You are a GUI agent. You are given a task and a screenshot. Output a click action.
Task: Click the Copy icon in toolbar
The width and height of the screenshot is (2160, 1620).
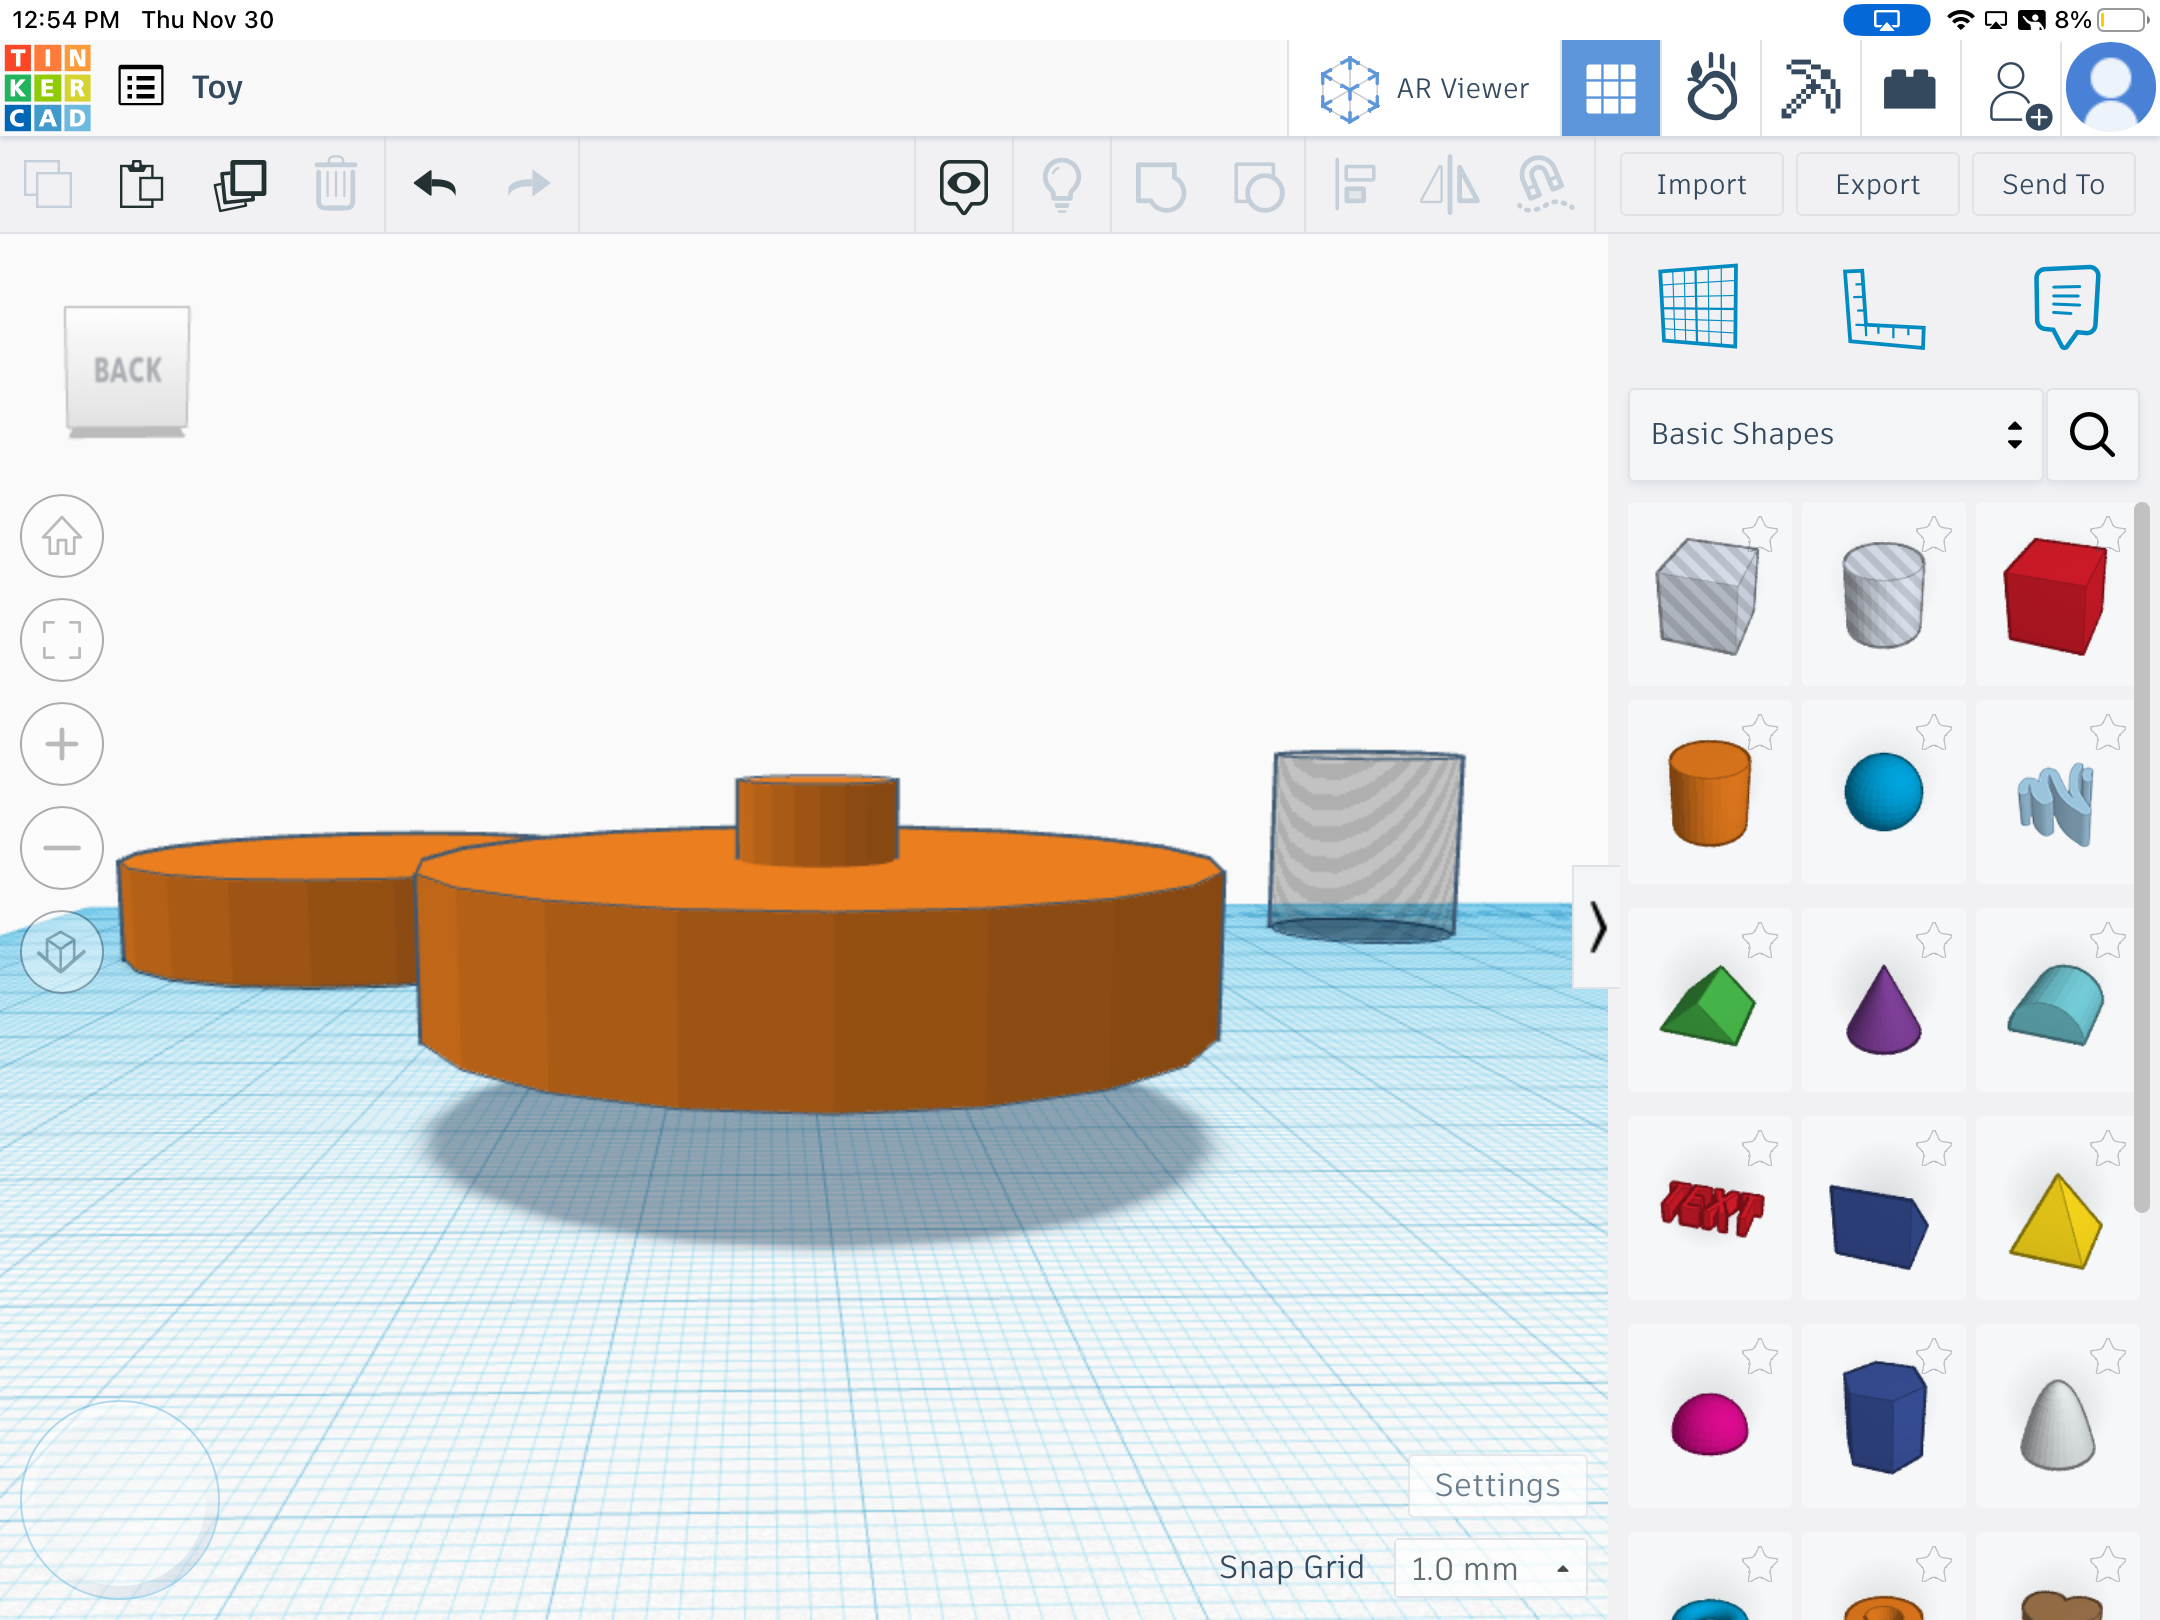click(x=48, y=185)
